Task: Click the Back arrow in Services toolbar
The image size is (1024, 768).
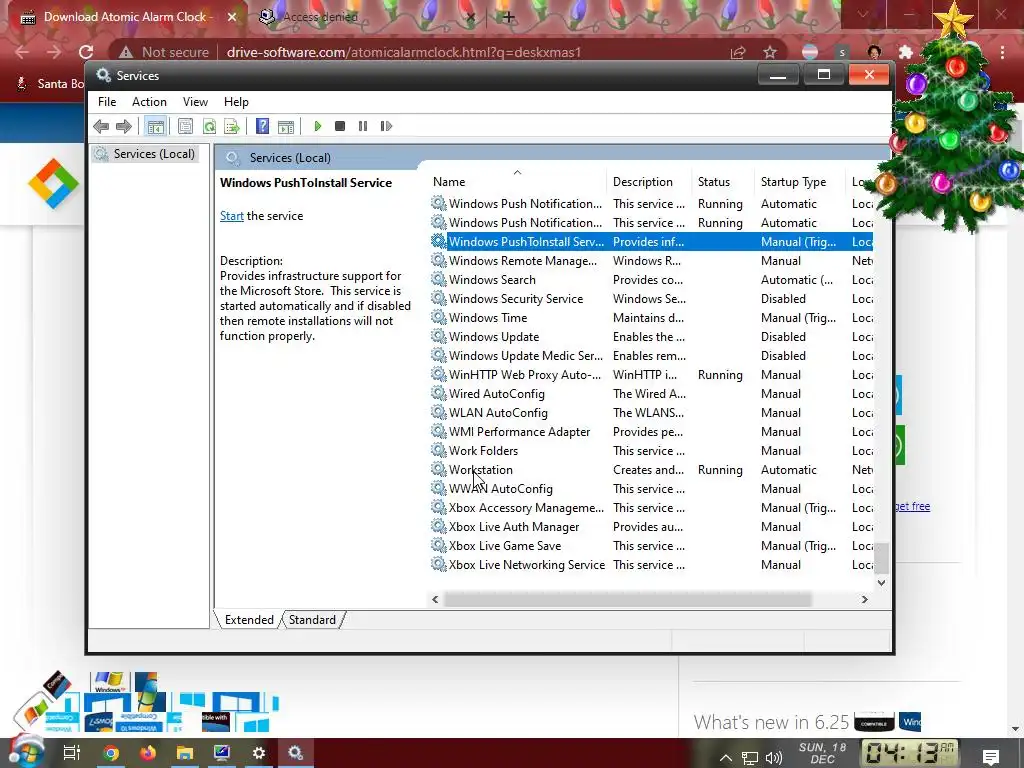Action: tap(101, 126)
